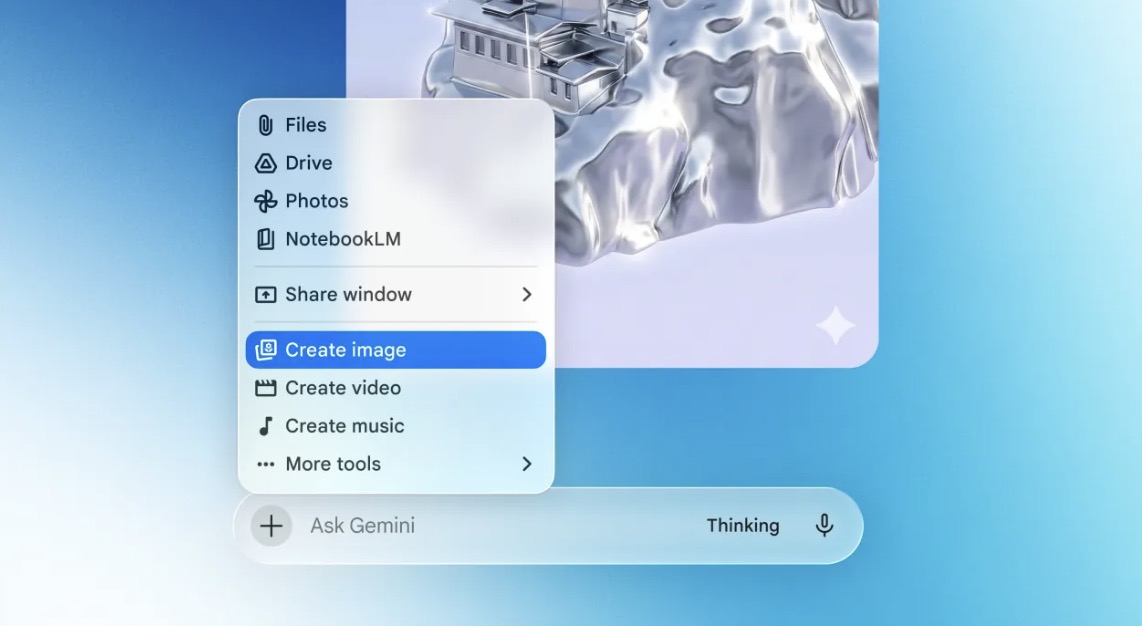
Task: Select the More tools menu entry
Action: (x=395, y=464)
